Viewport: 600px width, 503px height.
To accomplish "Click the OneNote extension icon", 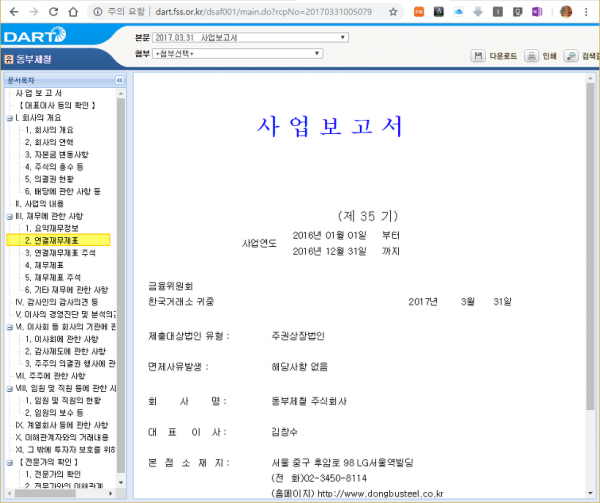I will tap(537, 12).
